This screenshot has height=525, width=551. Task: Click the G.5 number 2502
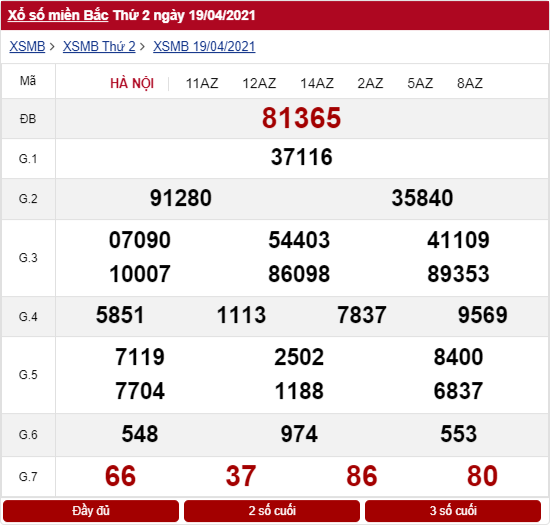(x=299, y=357)
